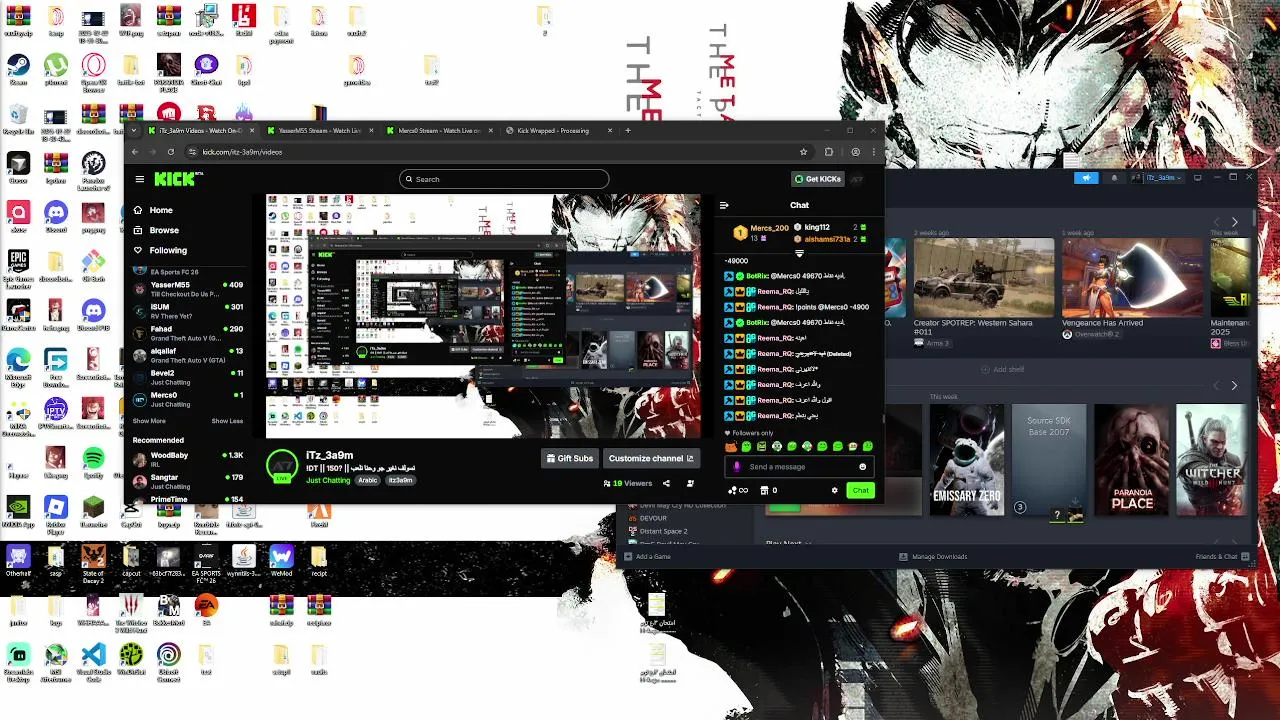
Task: Open YasserM55 channel in following list
Action: tap(188, 289)
